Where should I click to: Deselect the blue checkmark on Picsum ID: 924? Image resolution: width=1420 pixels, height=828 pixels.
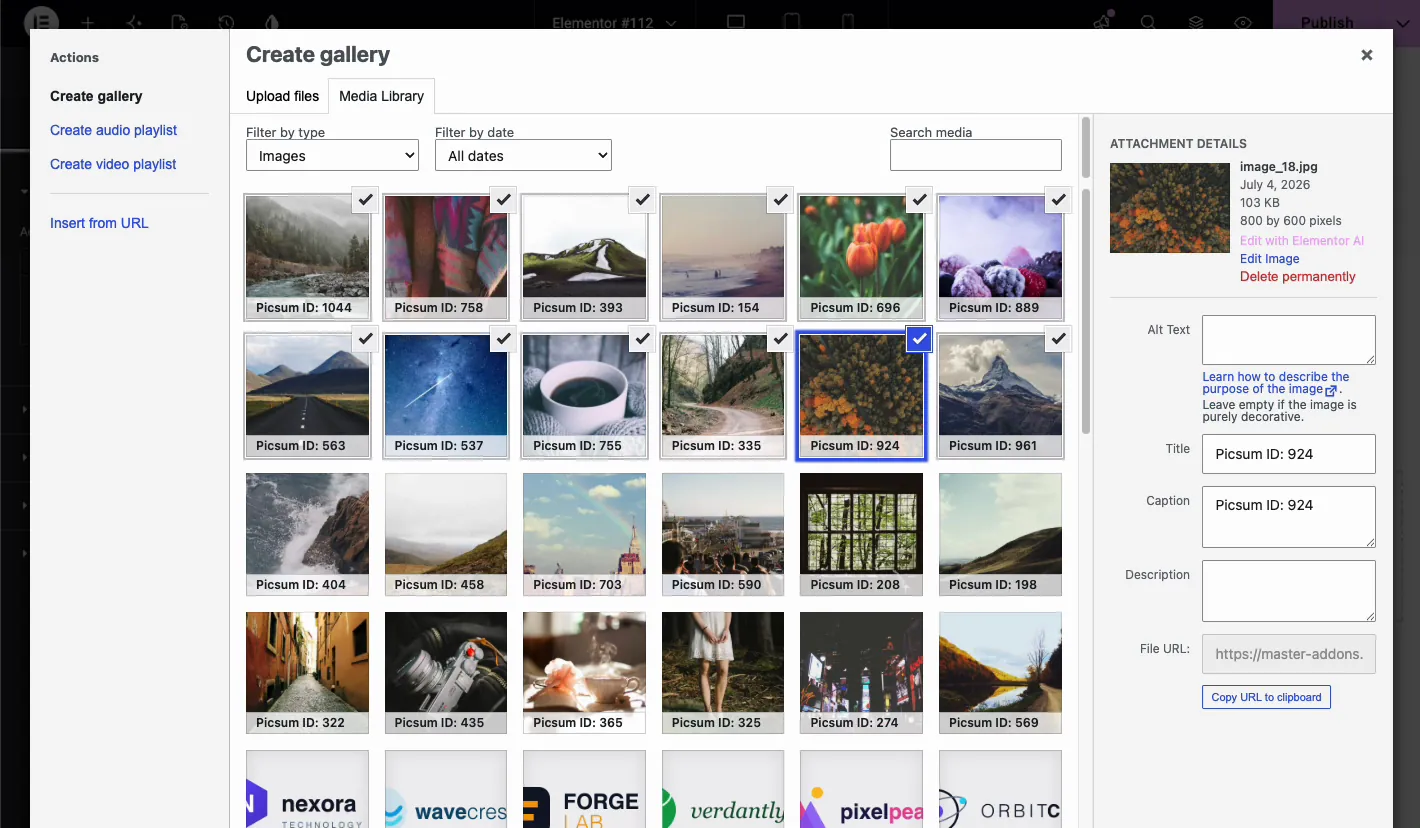coord(920,339)
